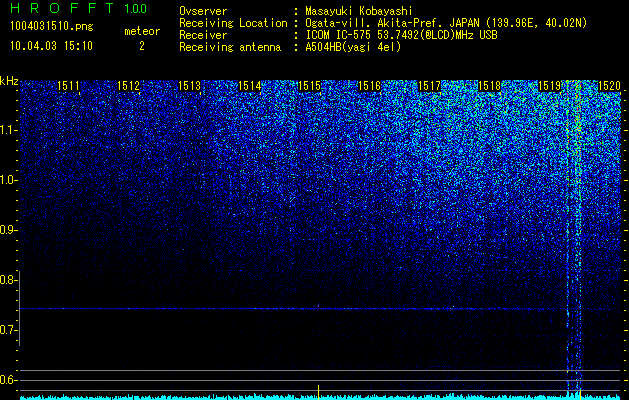Click the version number 1.0.0
This screenshot has width=629, height=400.
point(136,8)
